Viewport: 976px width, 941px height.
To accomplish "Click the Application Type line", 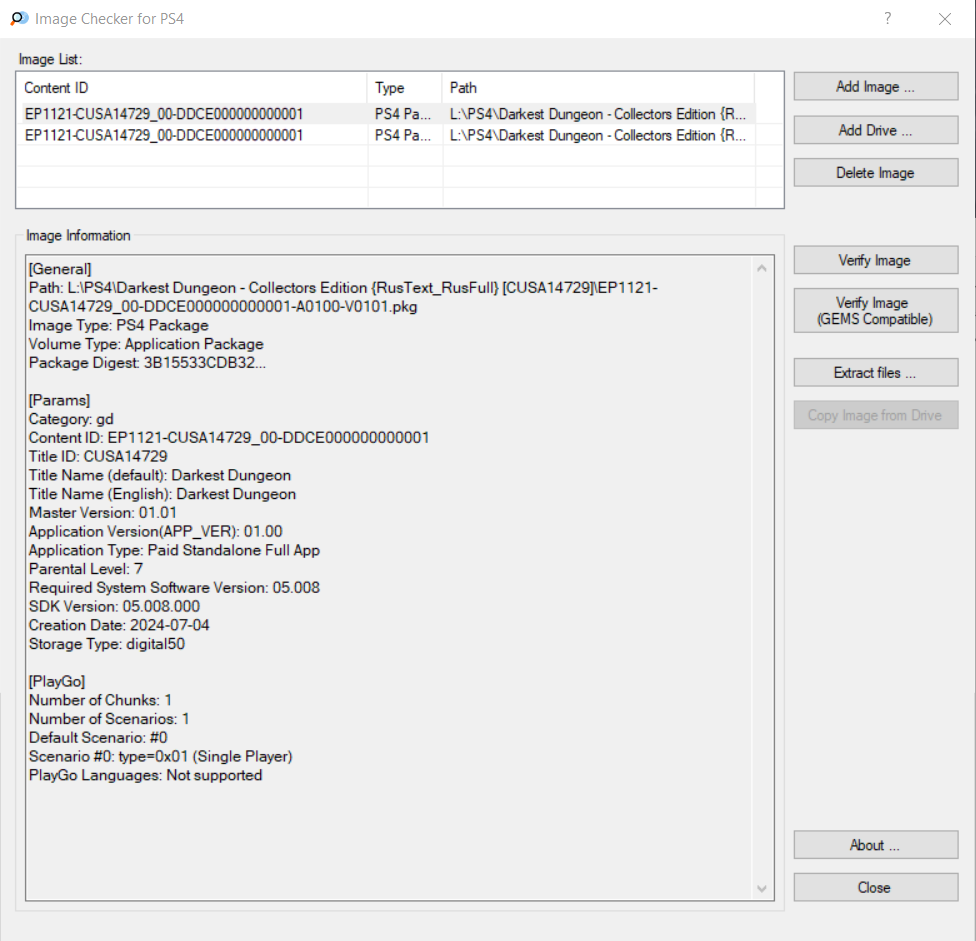I will (x=174, y=550).
